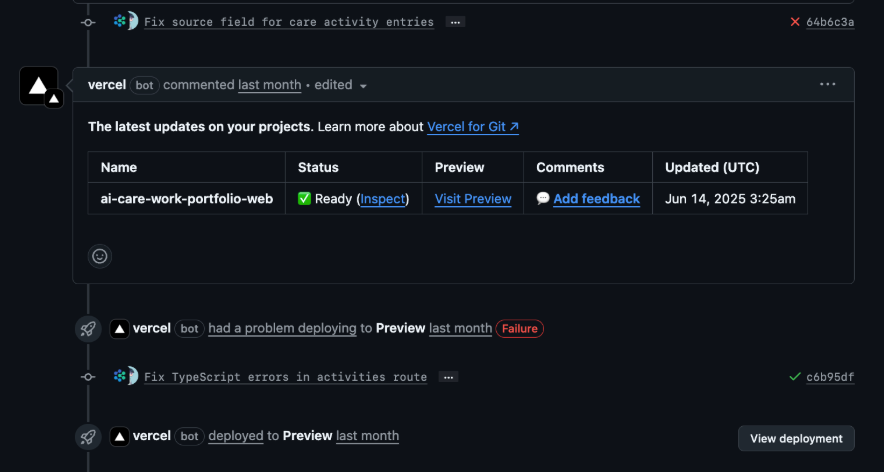The width and height of the screenshot is (884, 472).
Task: Open the 'edited' history dropdown
Action: pos(341,85)
